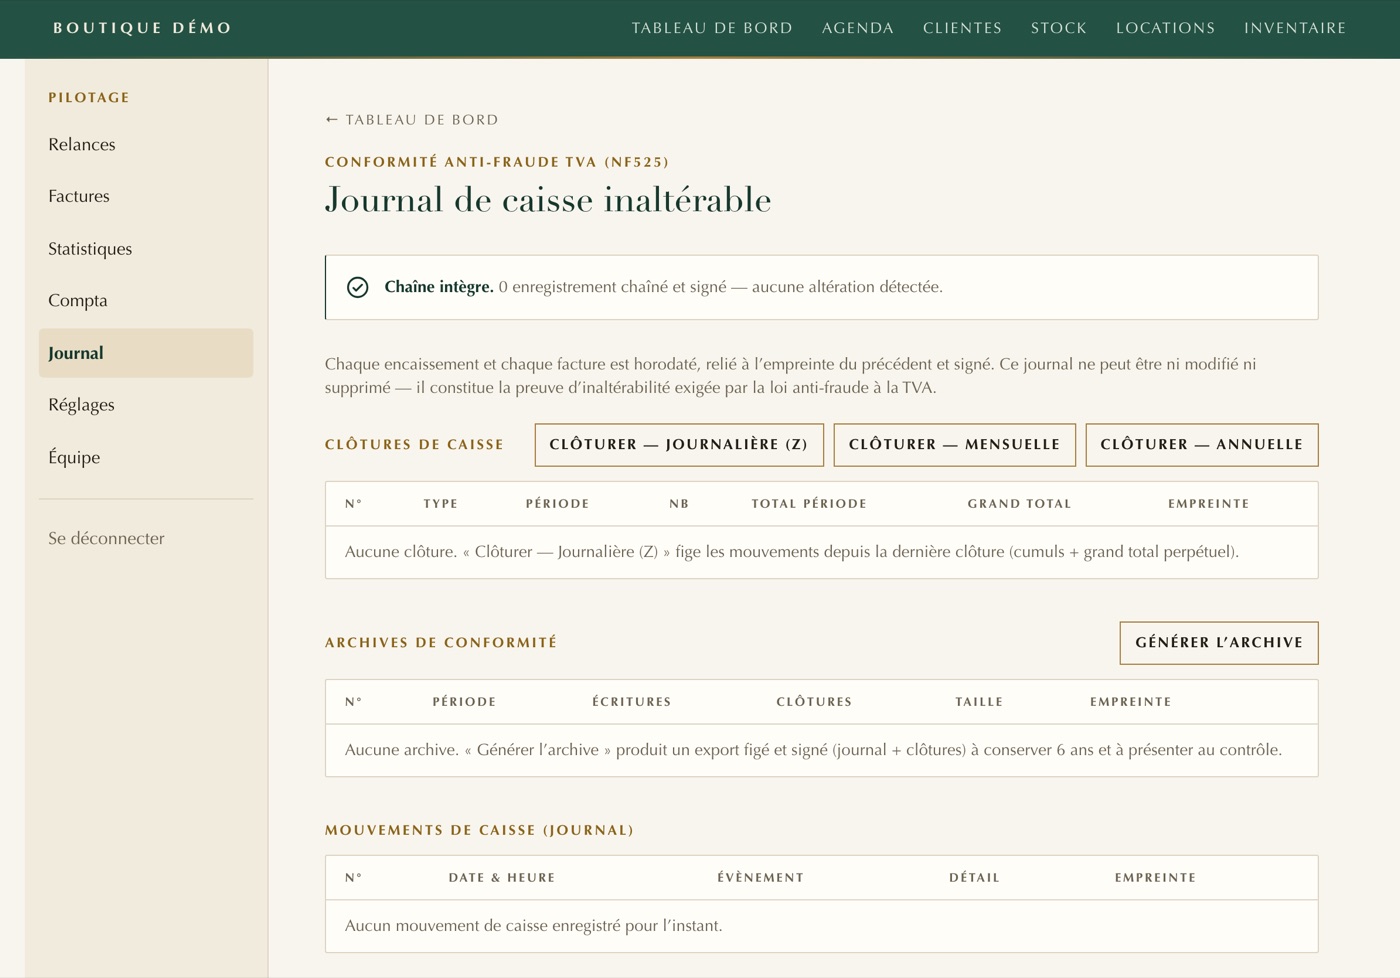This screenshot has height=978, width=1400.
Task: Click the chain integrity checkmark icon
Action: [357, 288]
